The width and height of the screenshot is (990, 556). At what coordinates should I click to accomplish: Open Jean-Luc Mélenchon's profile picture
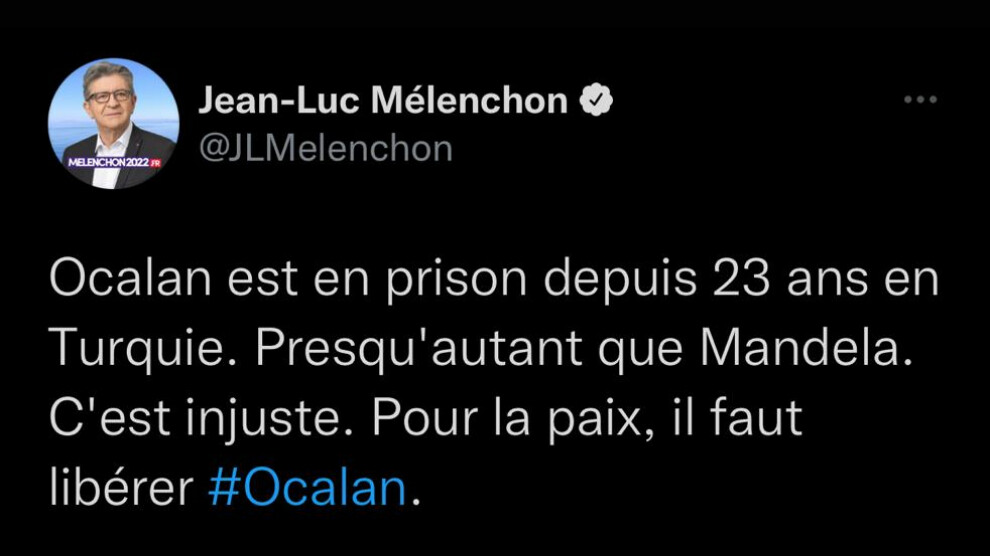tap(114, 124)
